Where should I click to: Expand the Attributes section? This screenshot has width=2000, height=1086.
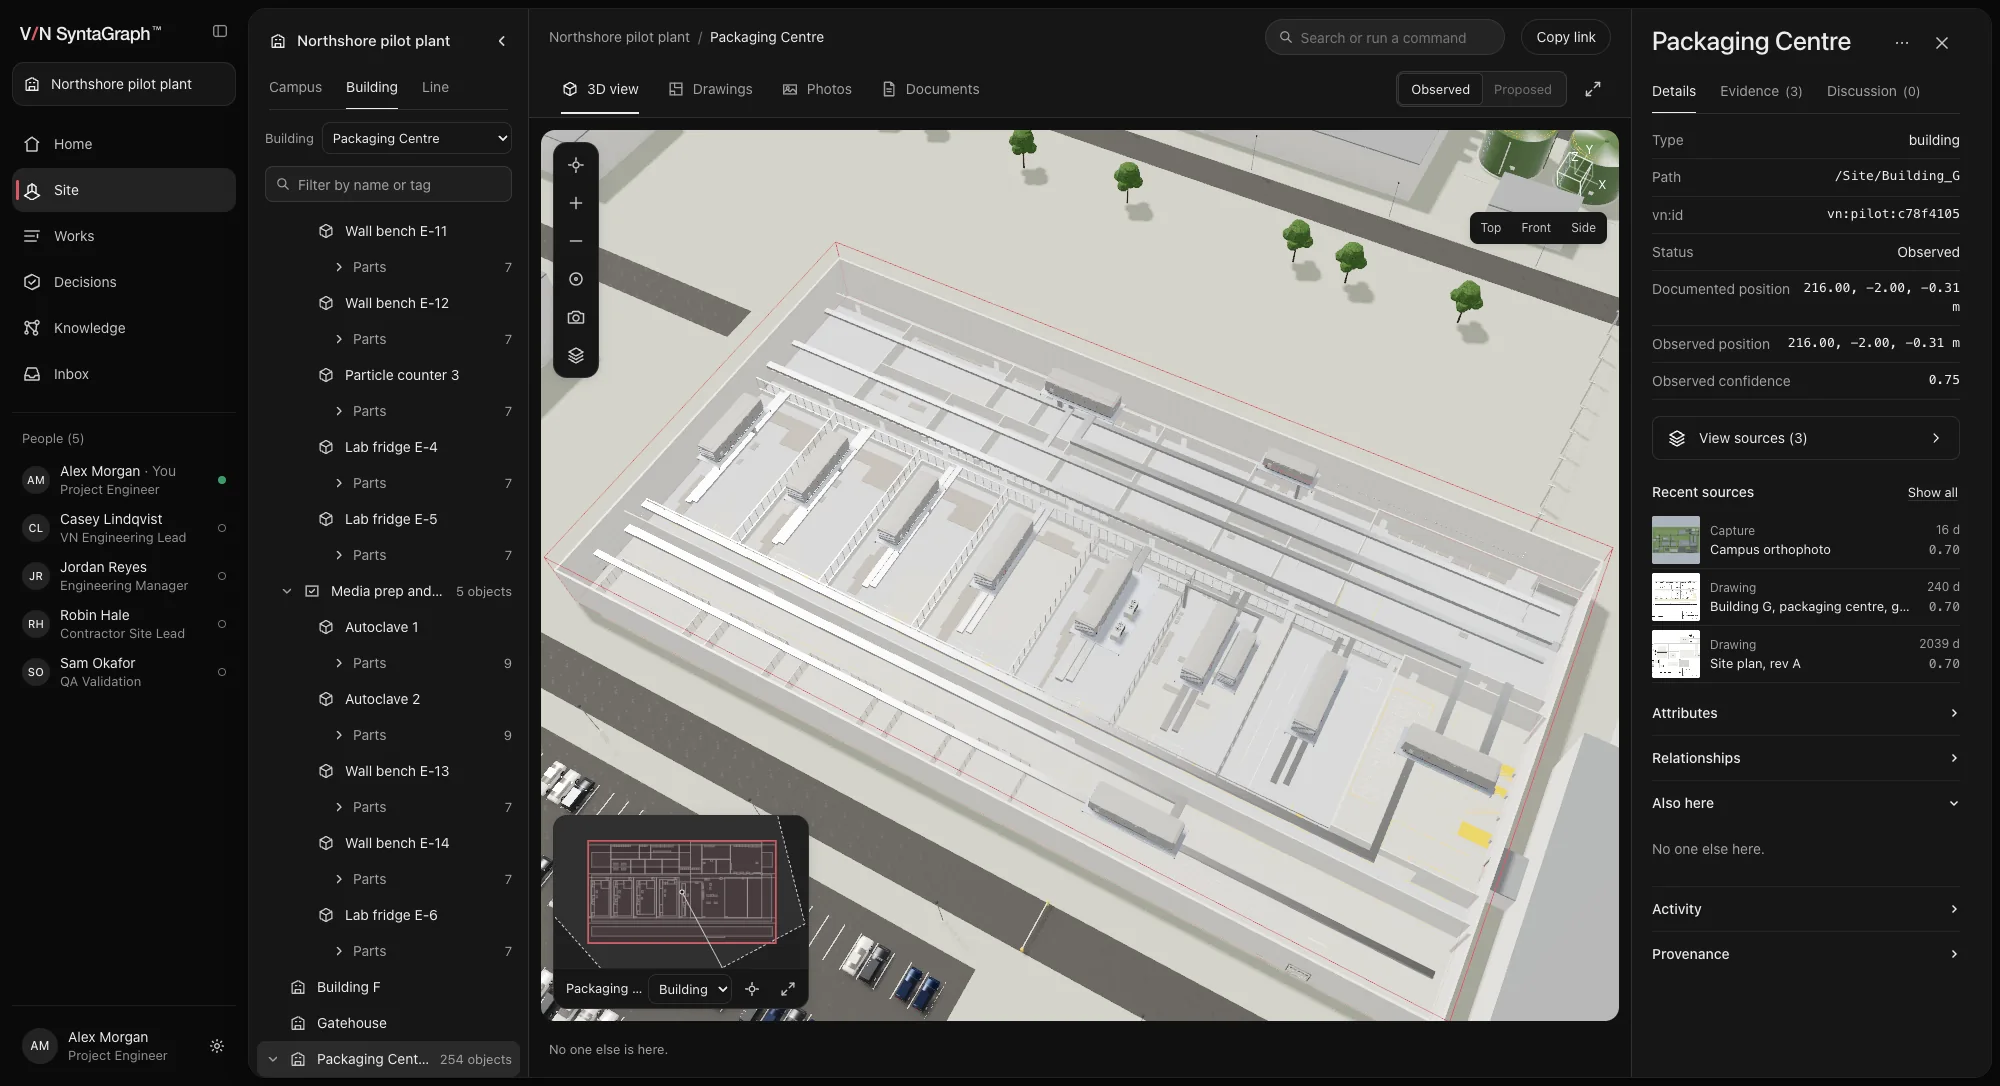1805,713
